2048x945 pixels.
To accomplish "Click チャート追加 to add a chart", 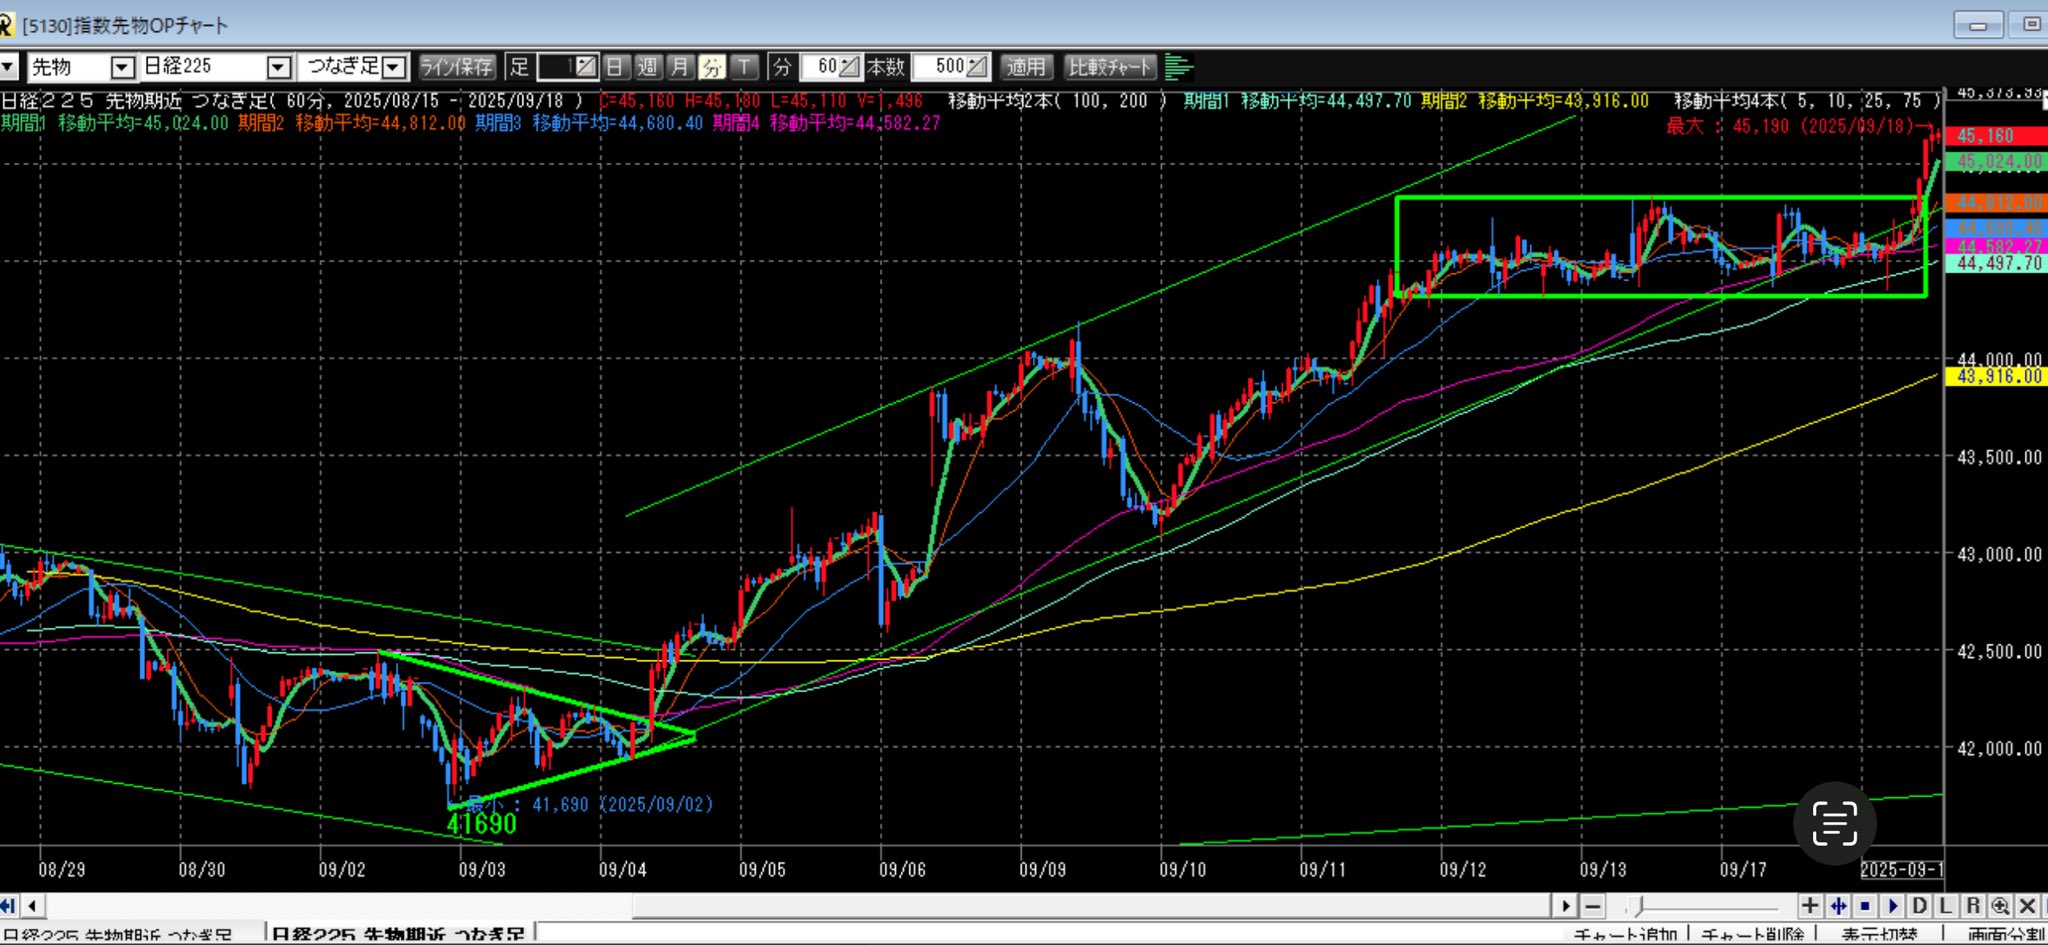I will pos(1625,936).
